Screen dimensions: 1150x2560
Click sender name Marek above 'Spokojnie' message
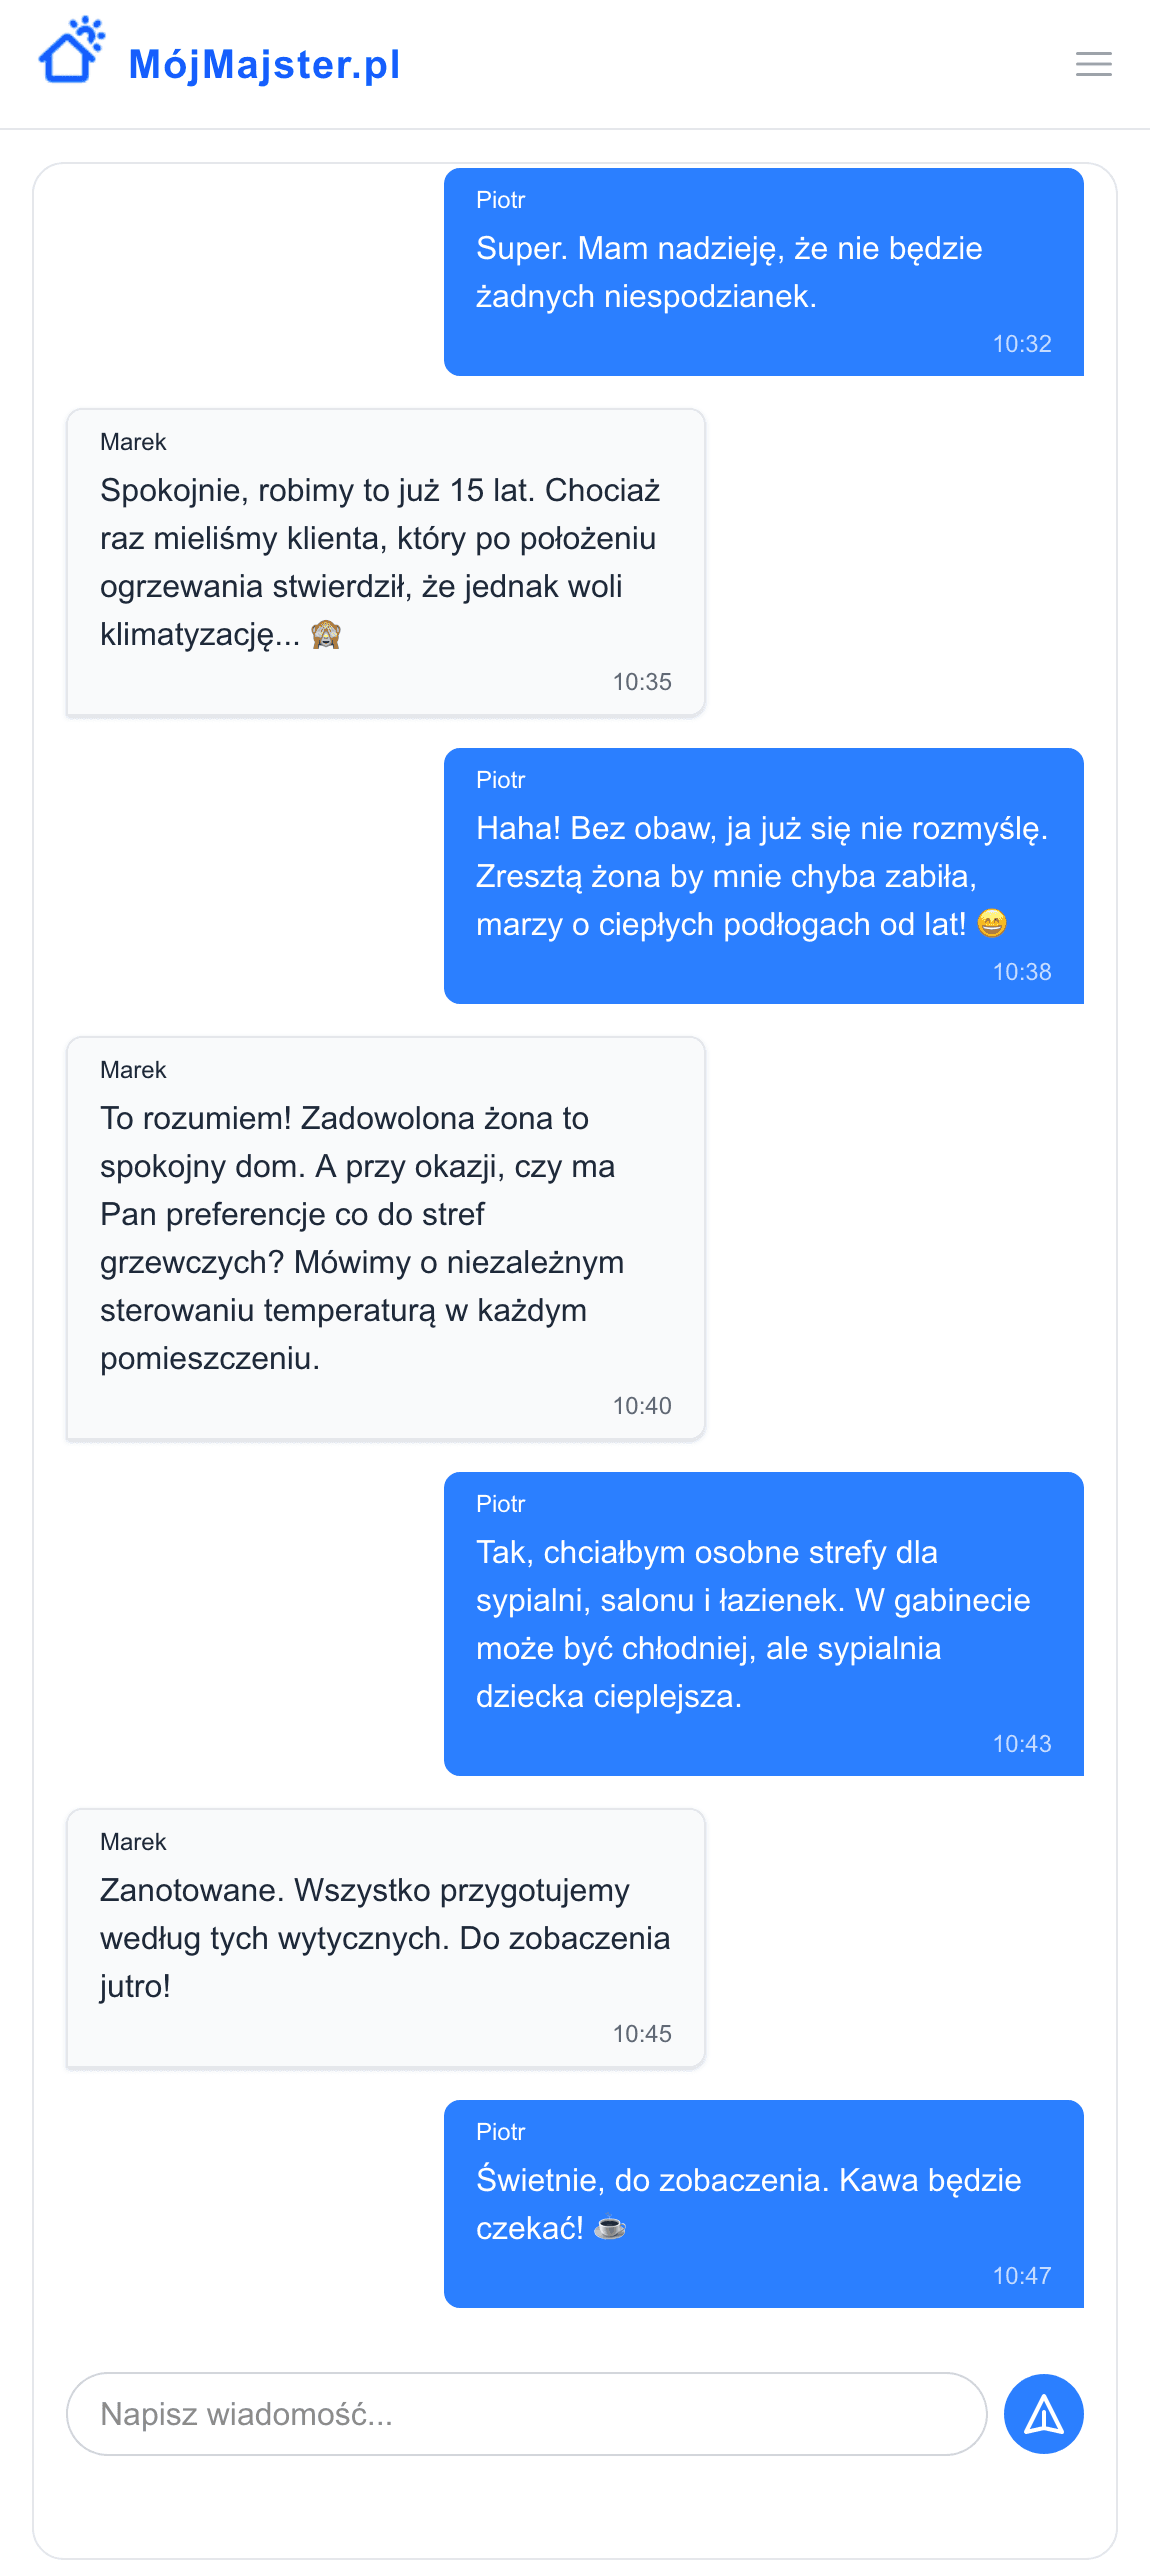tap(133, 442)
